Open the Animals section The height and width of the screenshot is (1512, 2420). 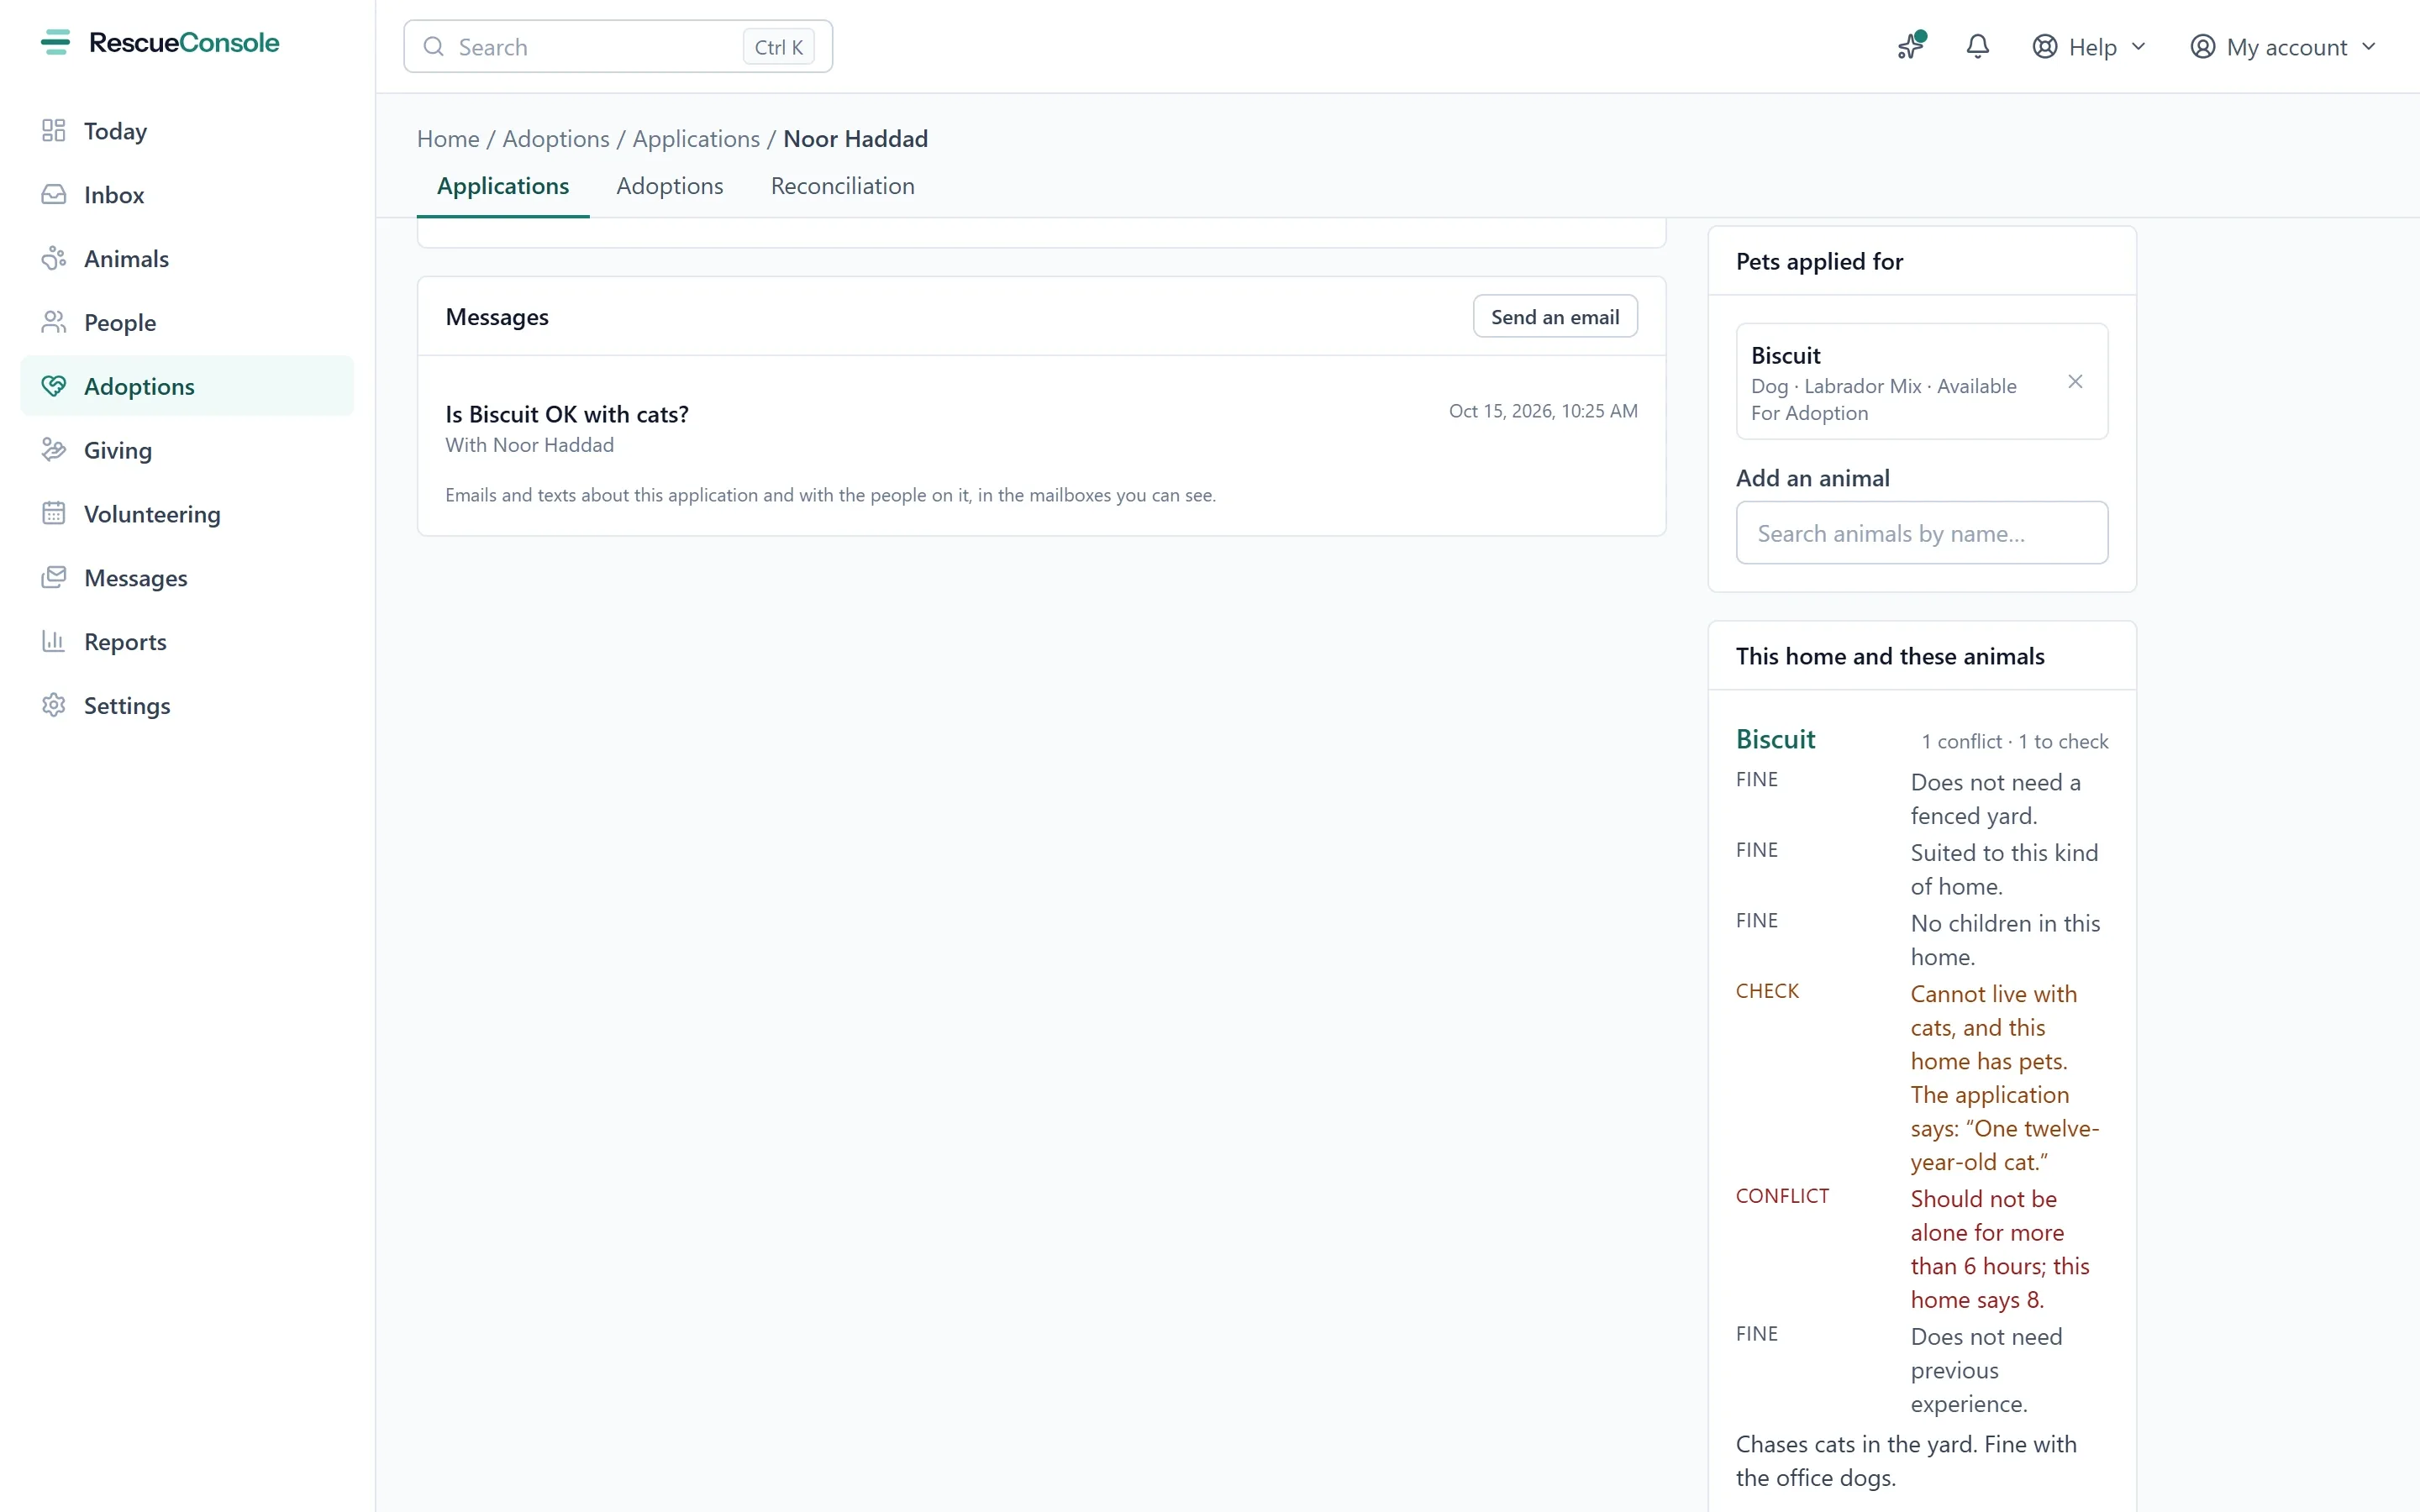pos(187,259)
